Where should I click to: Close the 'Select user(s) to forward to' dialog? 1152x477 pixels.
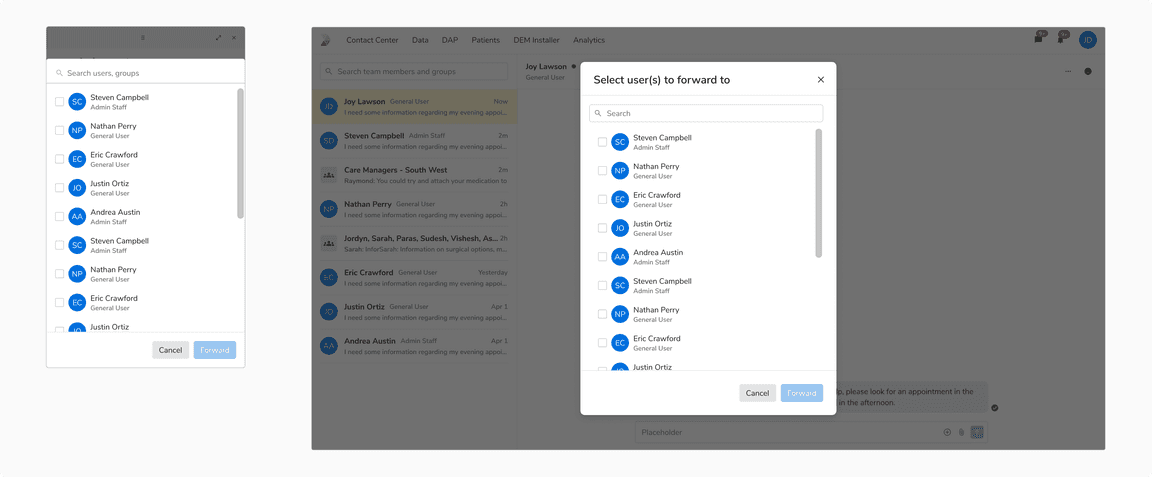click(821, 79)
